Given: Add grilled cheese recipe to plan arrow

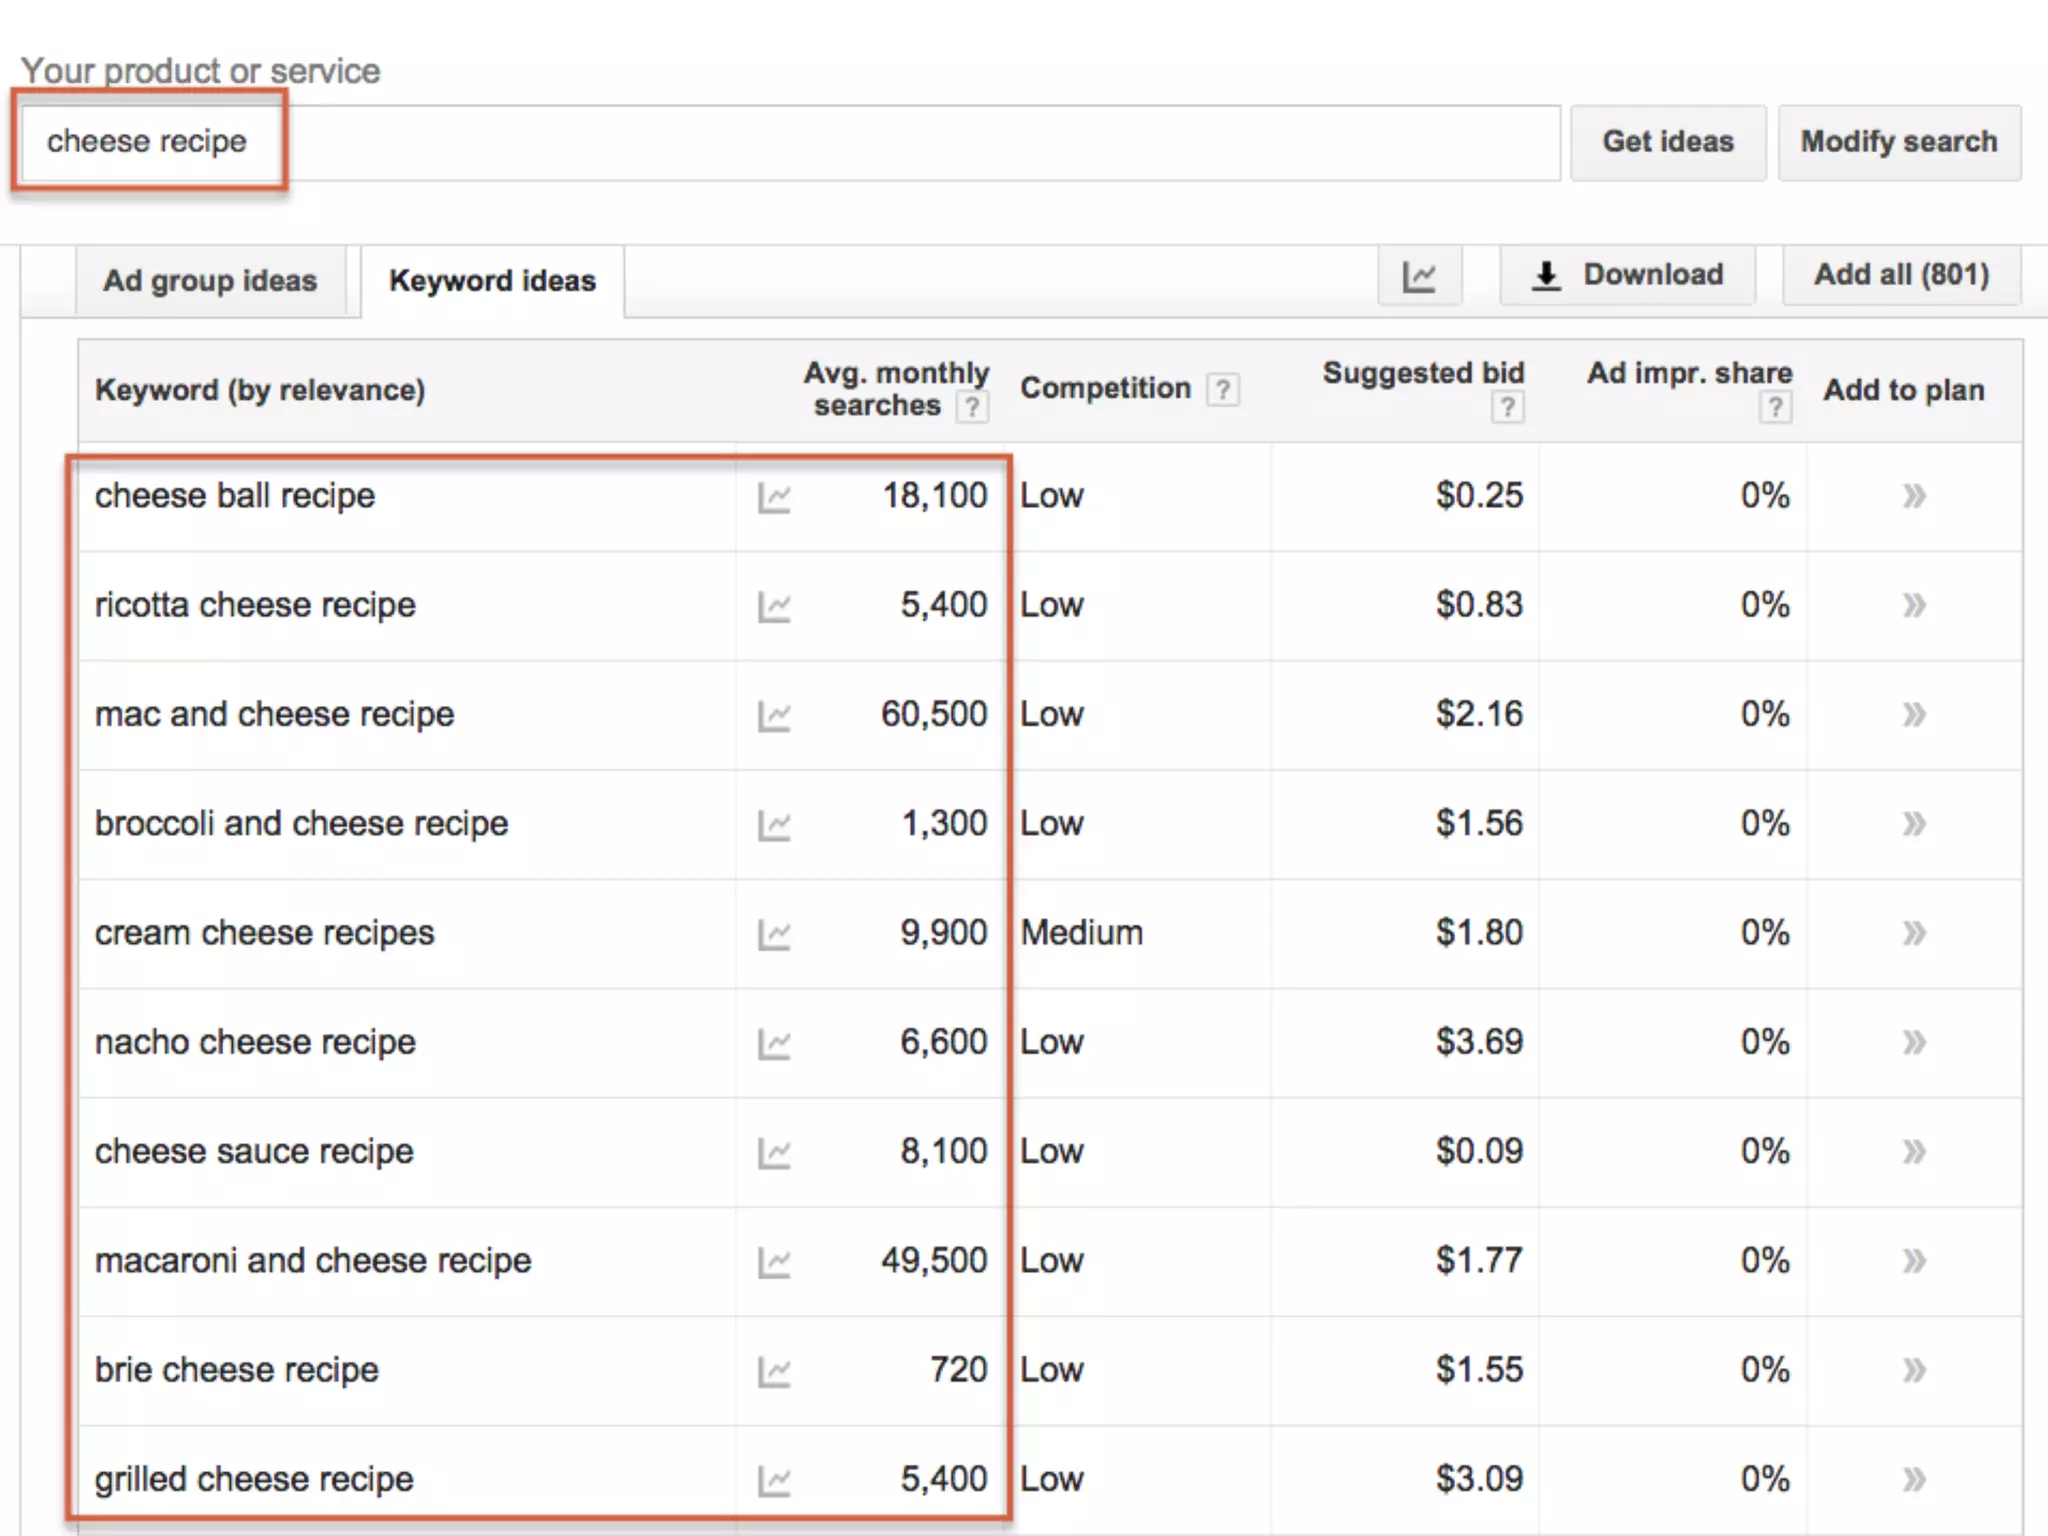Looking at the screenshot, I should click(x=1913, y=1479).
